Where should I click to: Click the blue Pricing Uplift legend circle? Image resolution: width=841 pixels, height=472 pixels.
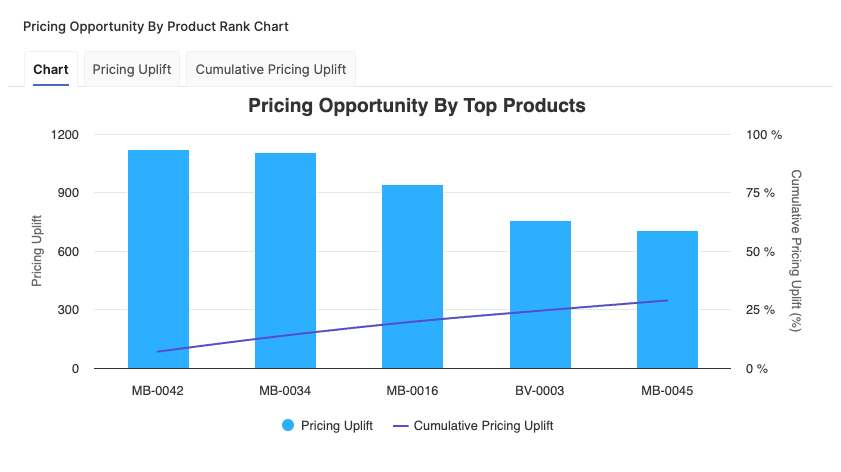(288, 426)
